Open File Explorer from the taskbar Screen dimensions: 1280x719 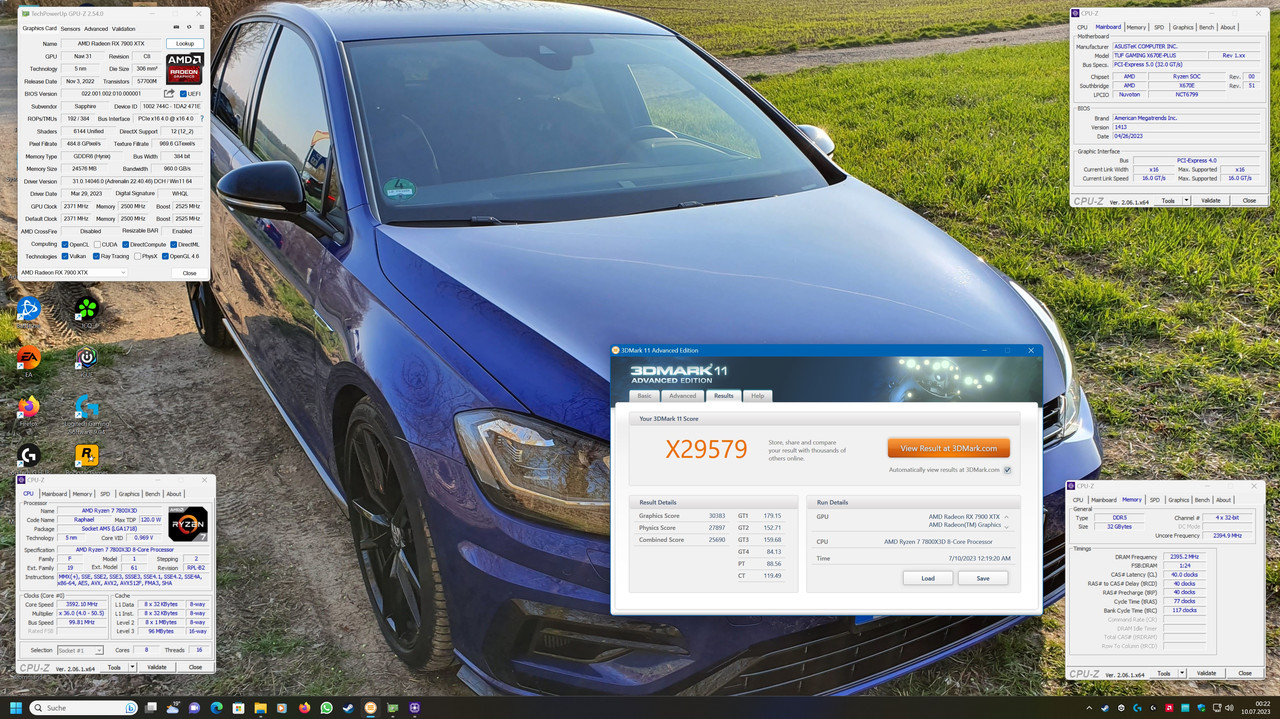pos(260,708)
